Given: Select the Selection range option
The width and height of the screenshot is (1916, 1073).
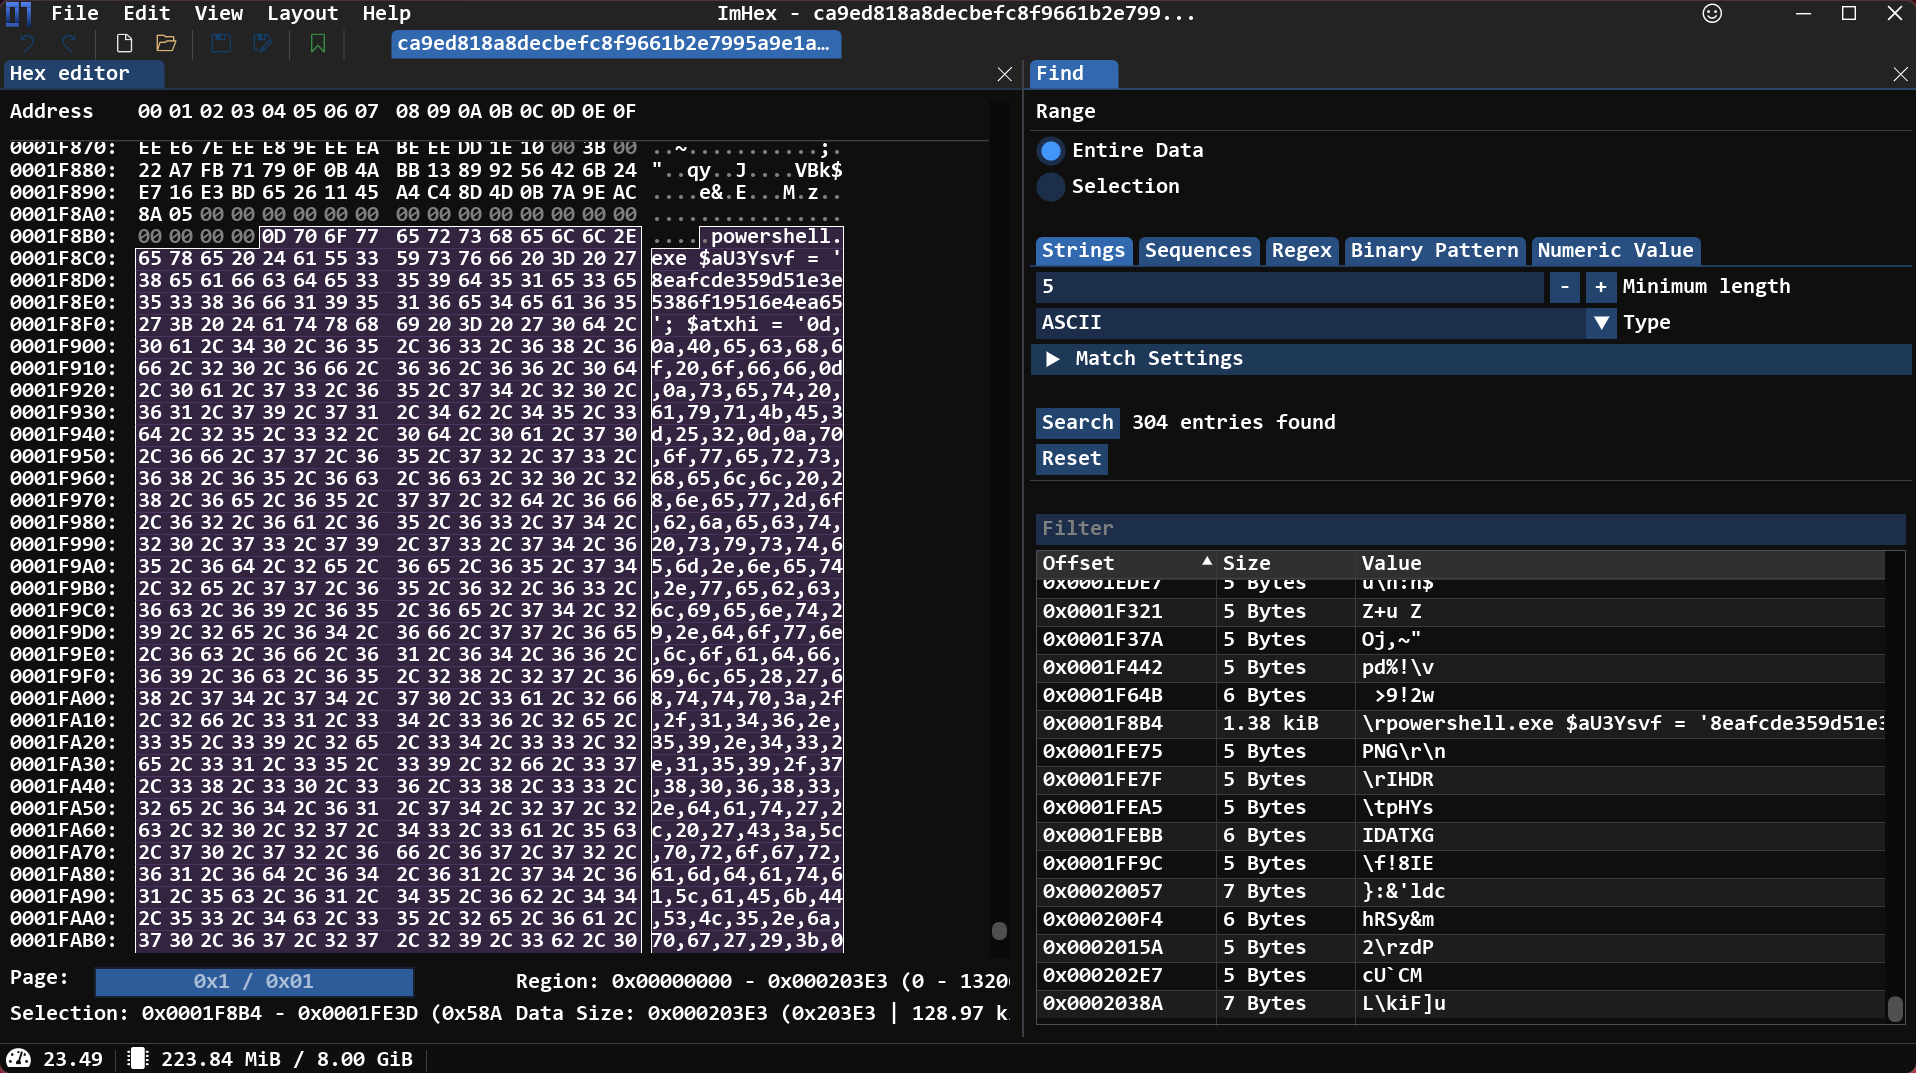Looking at the screenshot, I should pos(1050,187).
